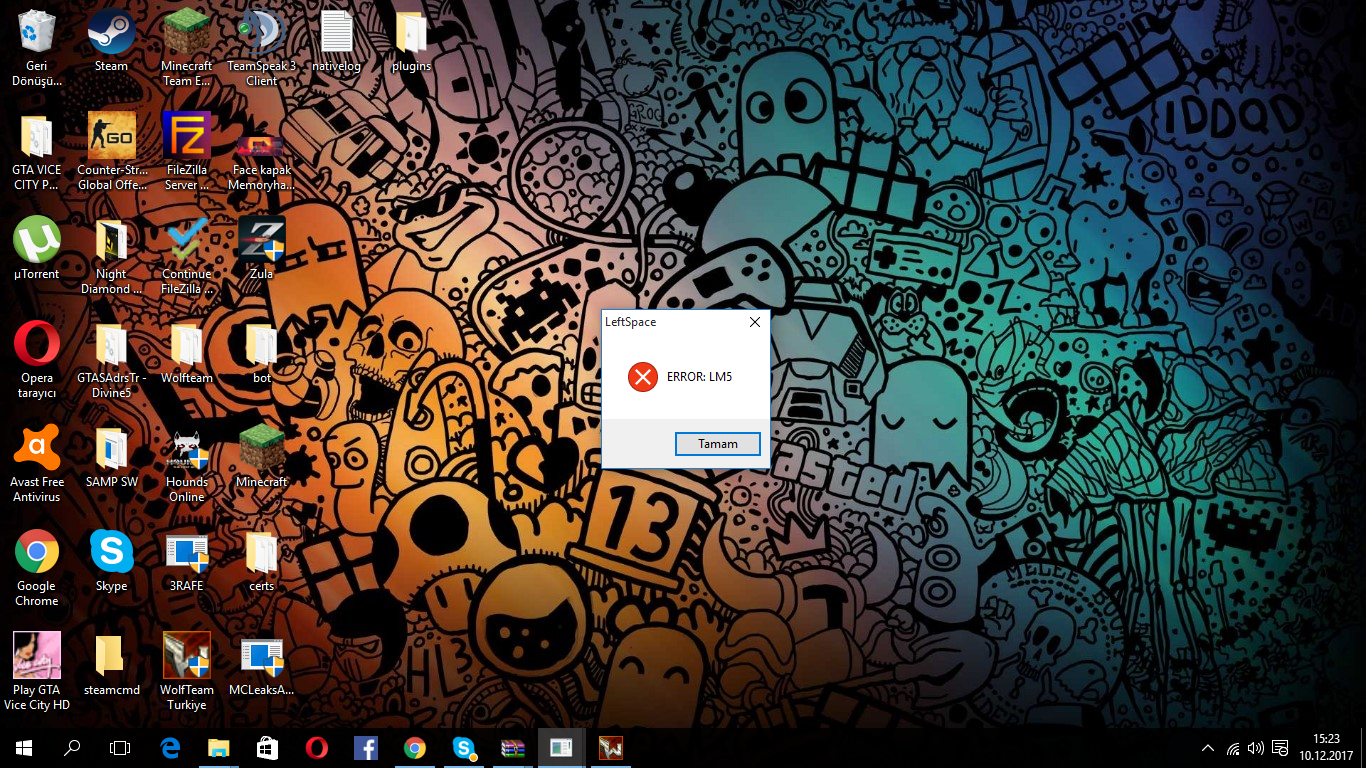1366x768 pixels.
Task: Open taskbar search magnifier
Action: click(x=72, y=748)
